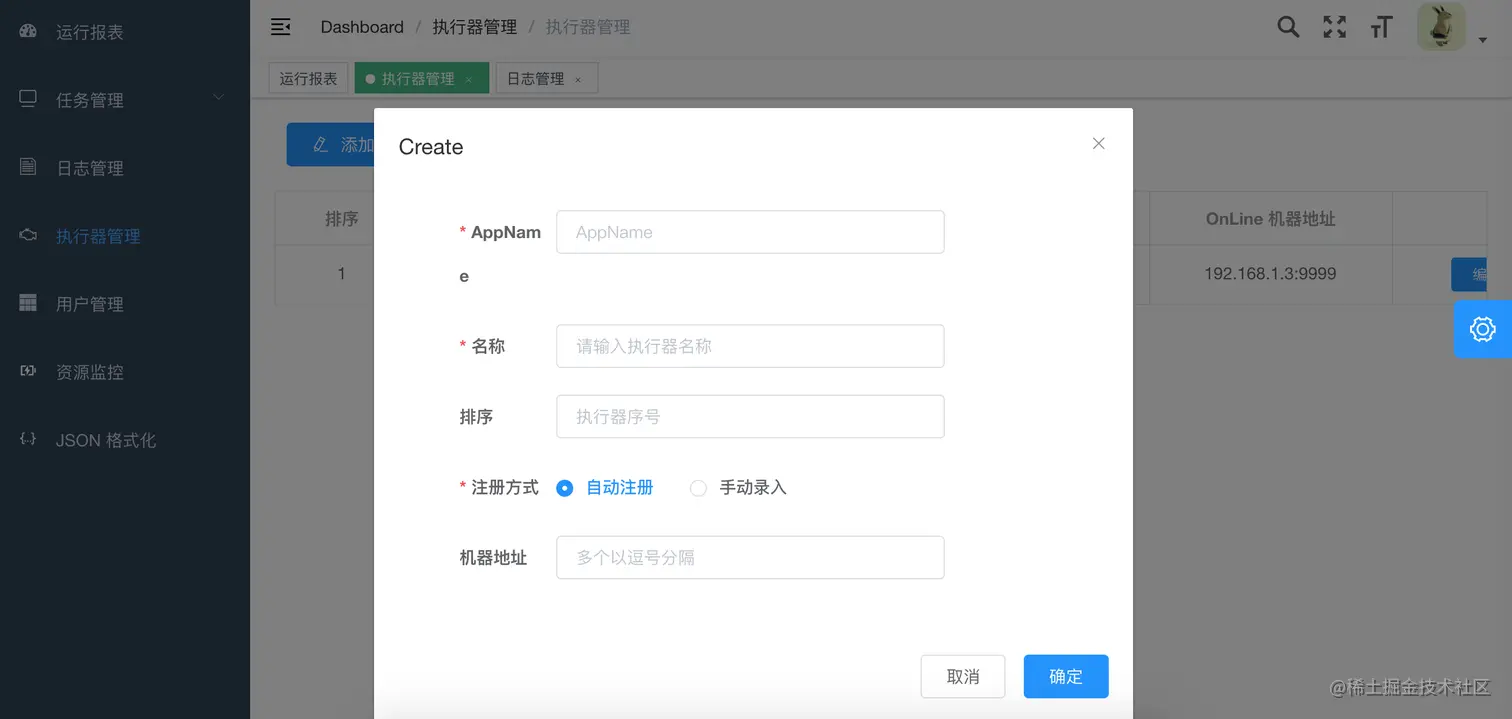
Task: Close the 日志管理 tab via its x
Action: [x=577, y=79]
